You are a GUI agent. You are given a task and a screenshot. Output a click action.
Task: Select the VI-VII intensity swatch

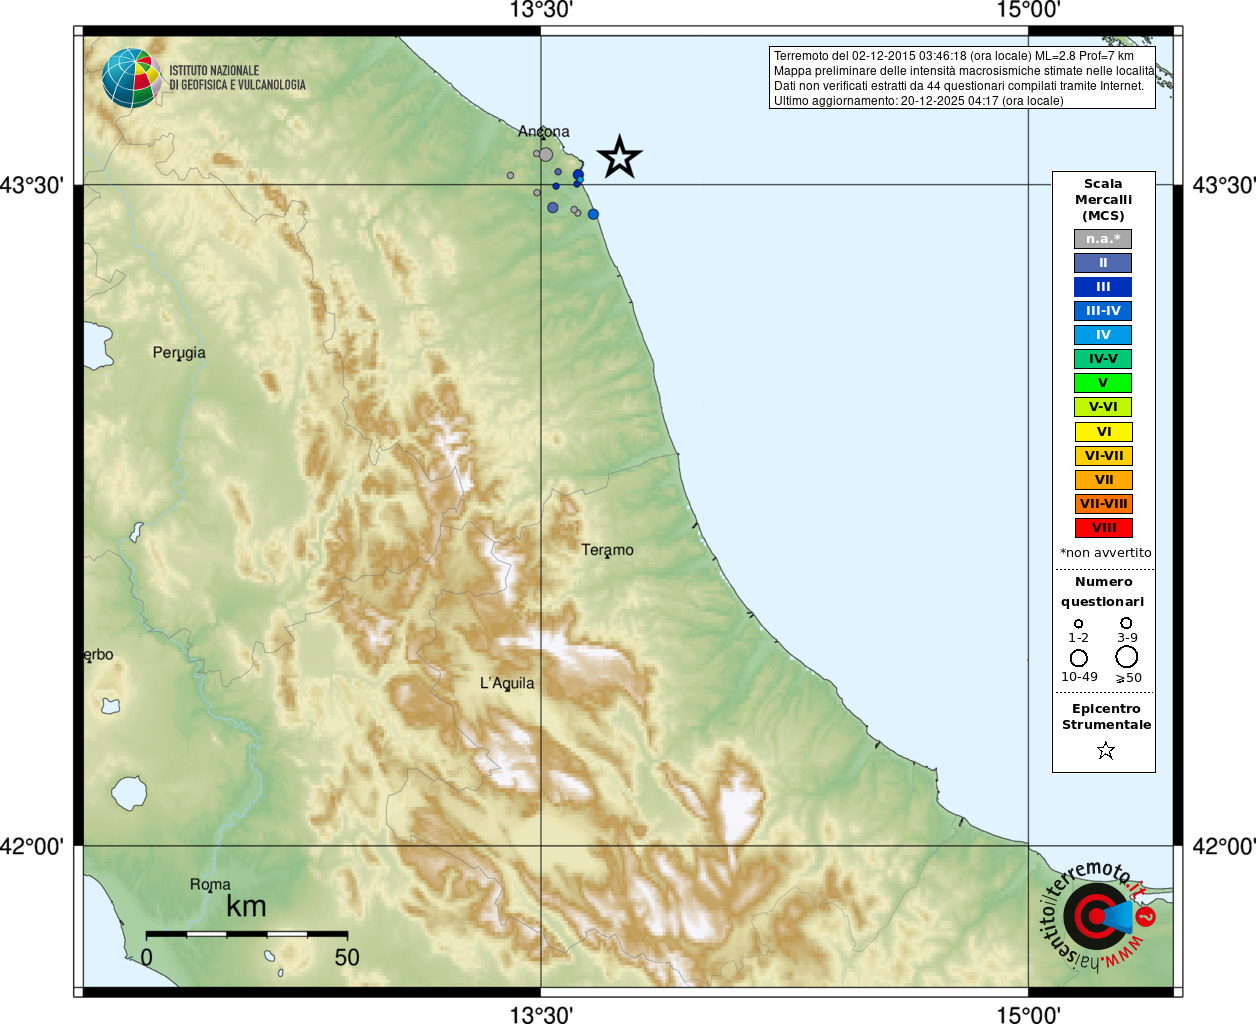[x=1104, y=456]
